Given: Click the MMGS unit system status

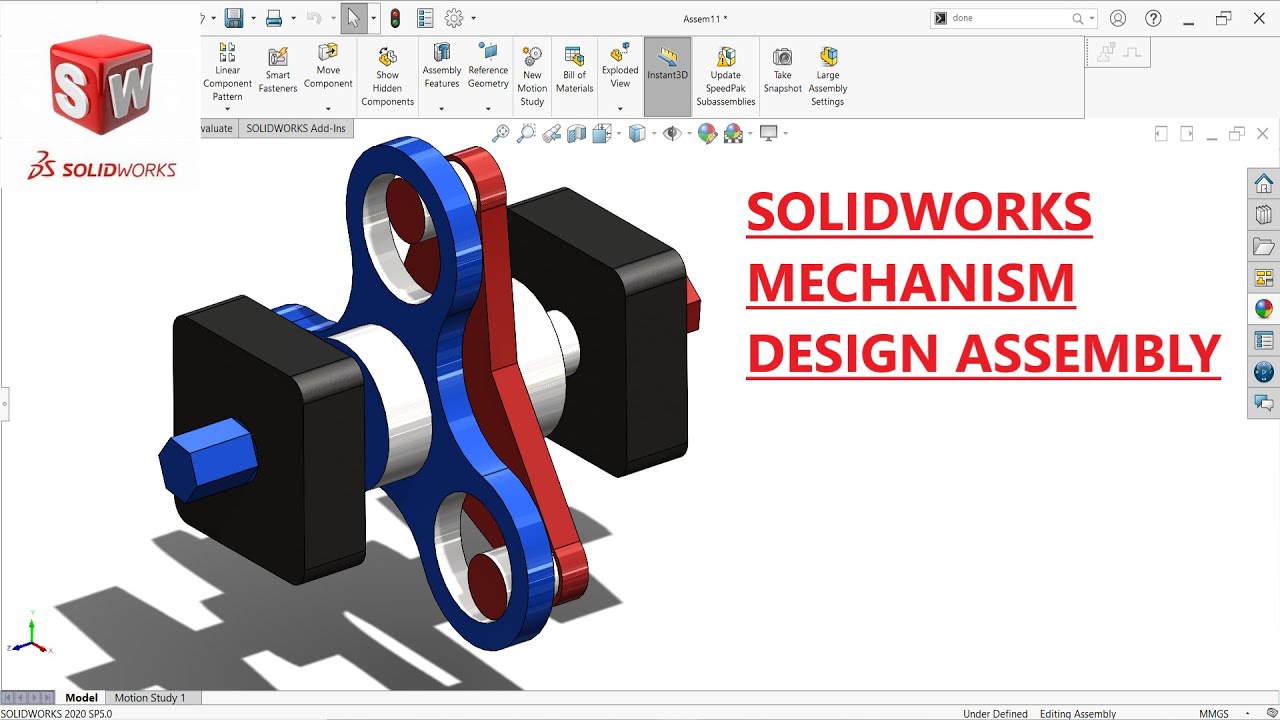Looking at the screenshot, I should 1214,714.
